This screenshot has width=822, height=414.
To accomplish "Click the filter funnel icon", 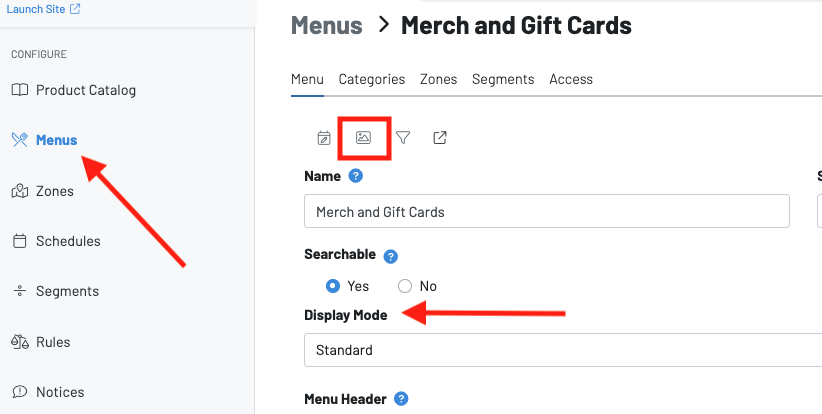I will [402, 138].
